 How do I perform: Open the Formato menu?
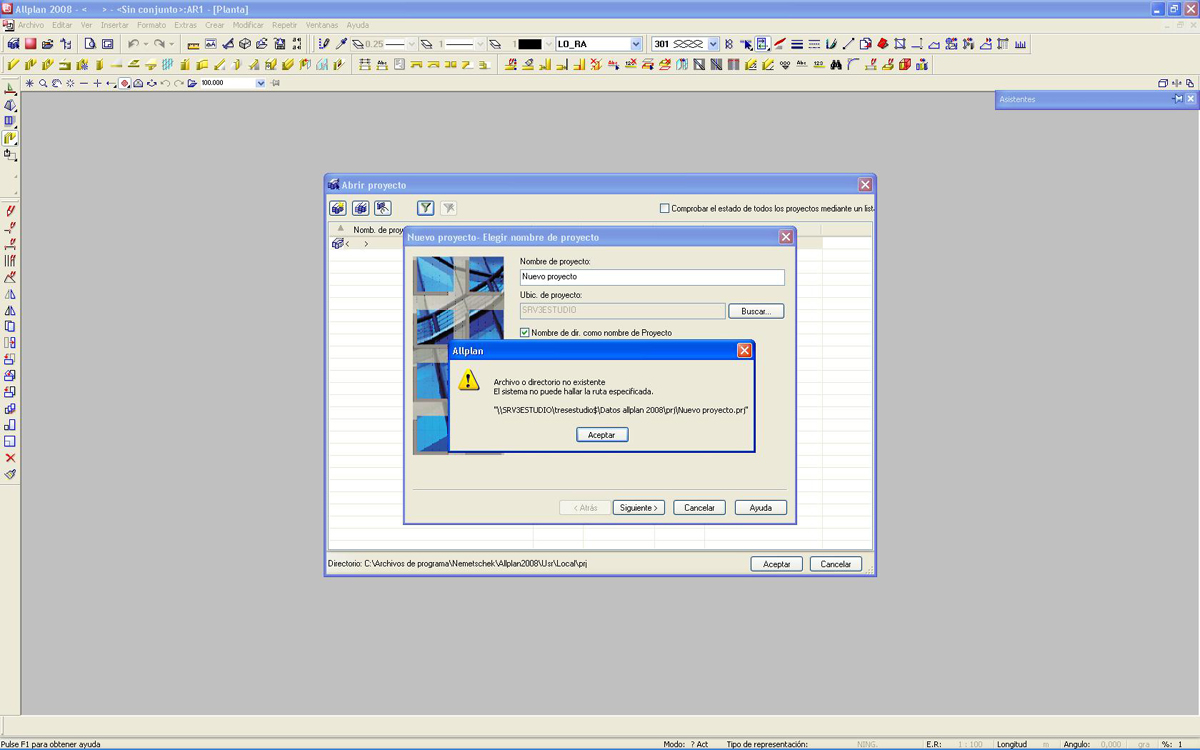pyautogui.click(x=151, y=25)
